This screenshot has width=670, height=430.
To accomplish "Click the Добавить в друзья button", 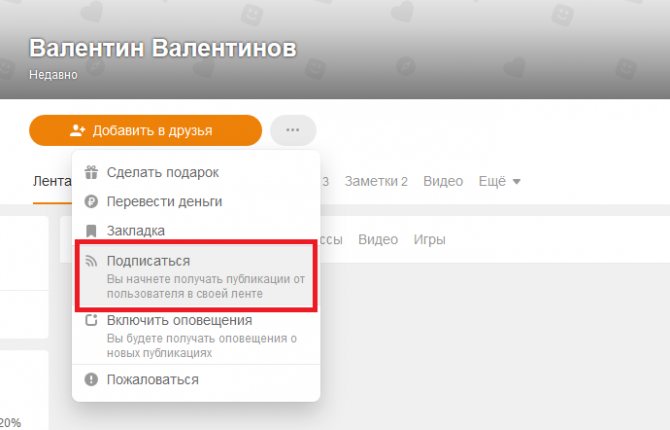I will pos(145,130).
